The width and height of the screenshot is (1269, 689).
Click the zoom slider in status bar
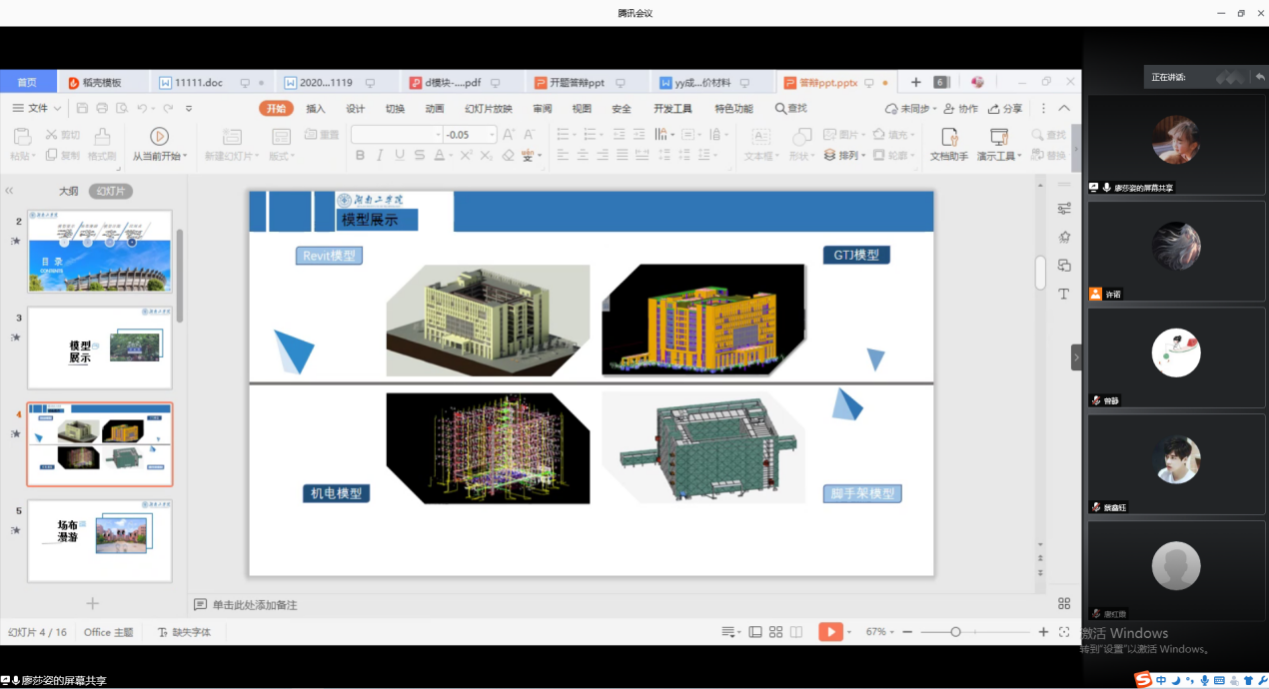(956, 632)
